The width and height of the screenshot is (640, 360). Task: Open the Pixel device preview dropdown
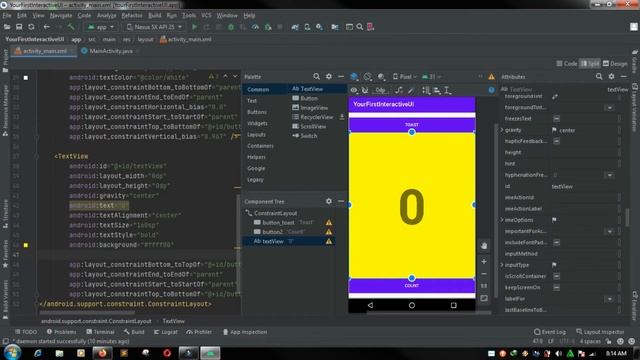[404, 77]
